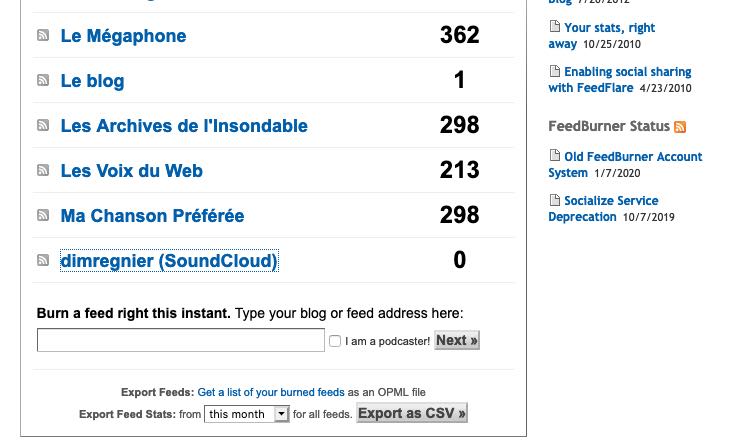Open the Les Voix du Web feed
Image resolution: width=740 pixels, height=440 pixels.
[x=132, y=171]
